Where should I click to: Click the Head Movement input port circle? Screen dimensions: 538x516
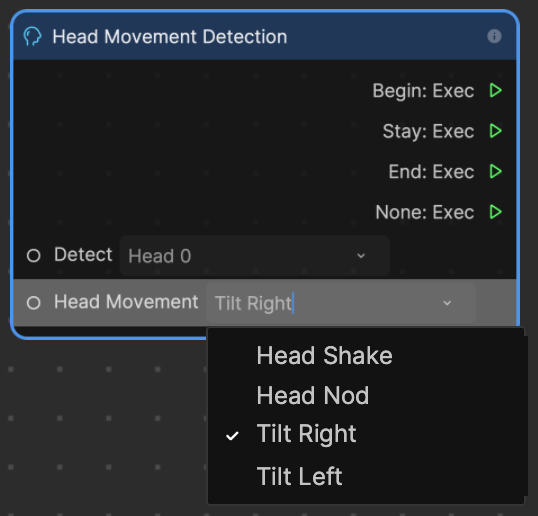[34, 303]
